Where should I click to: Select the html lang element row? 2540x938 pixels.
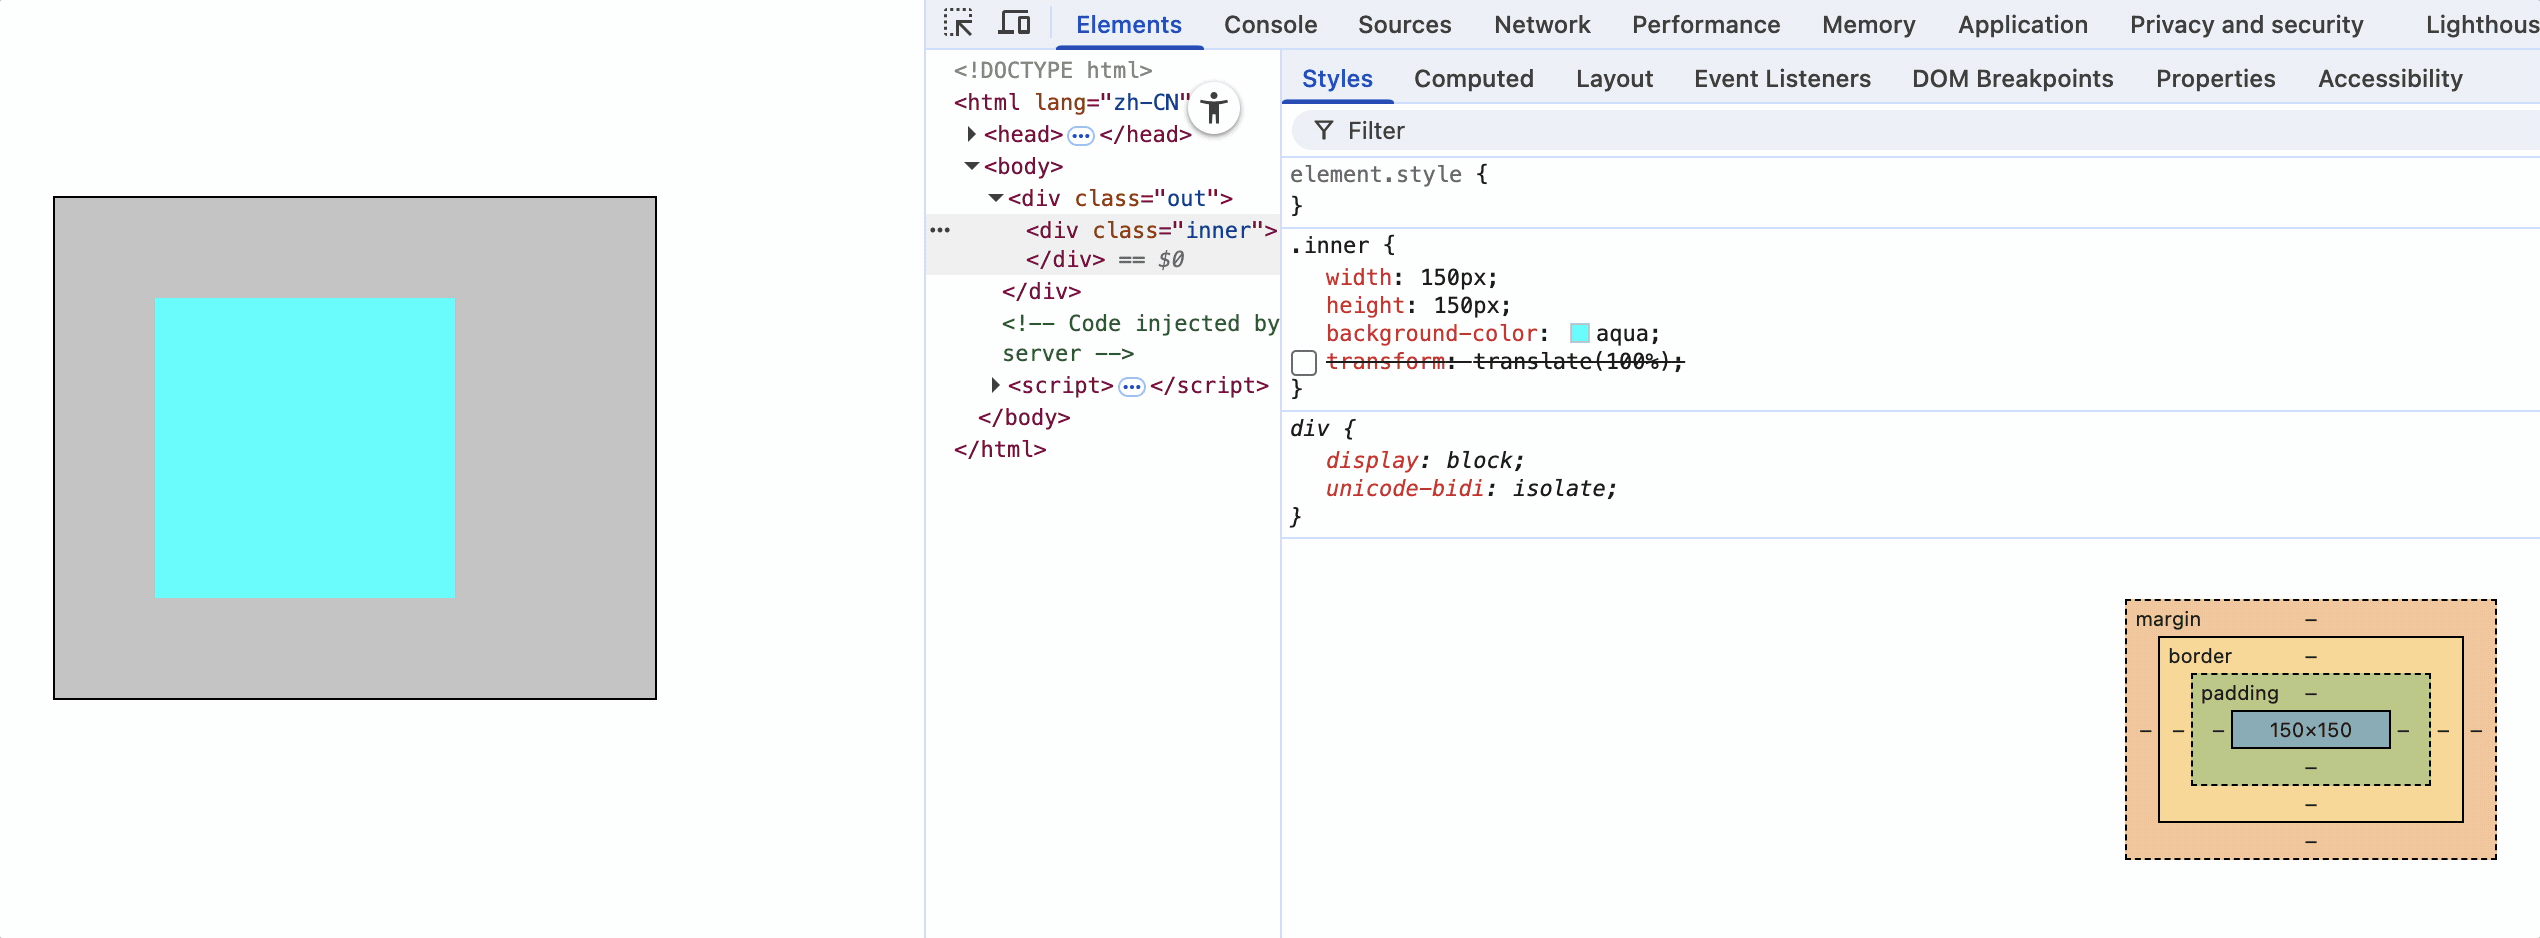pyautogui.click(x=1072, y=103)
